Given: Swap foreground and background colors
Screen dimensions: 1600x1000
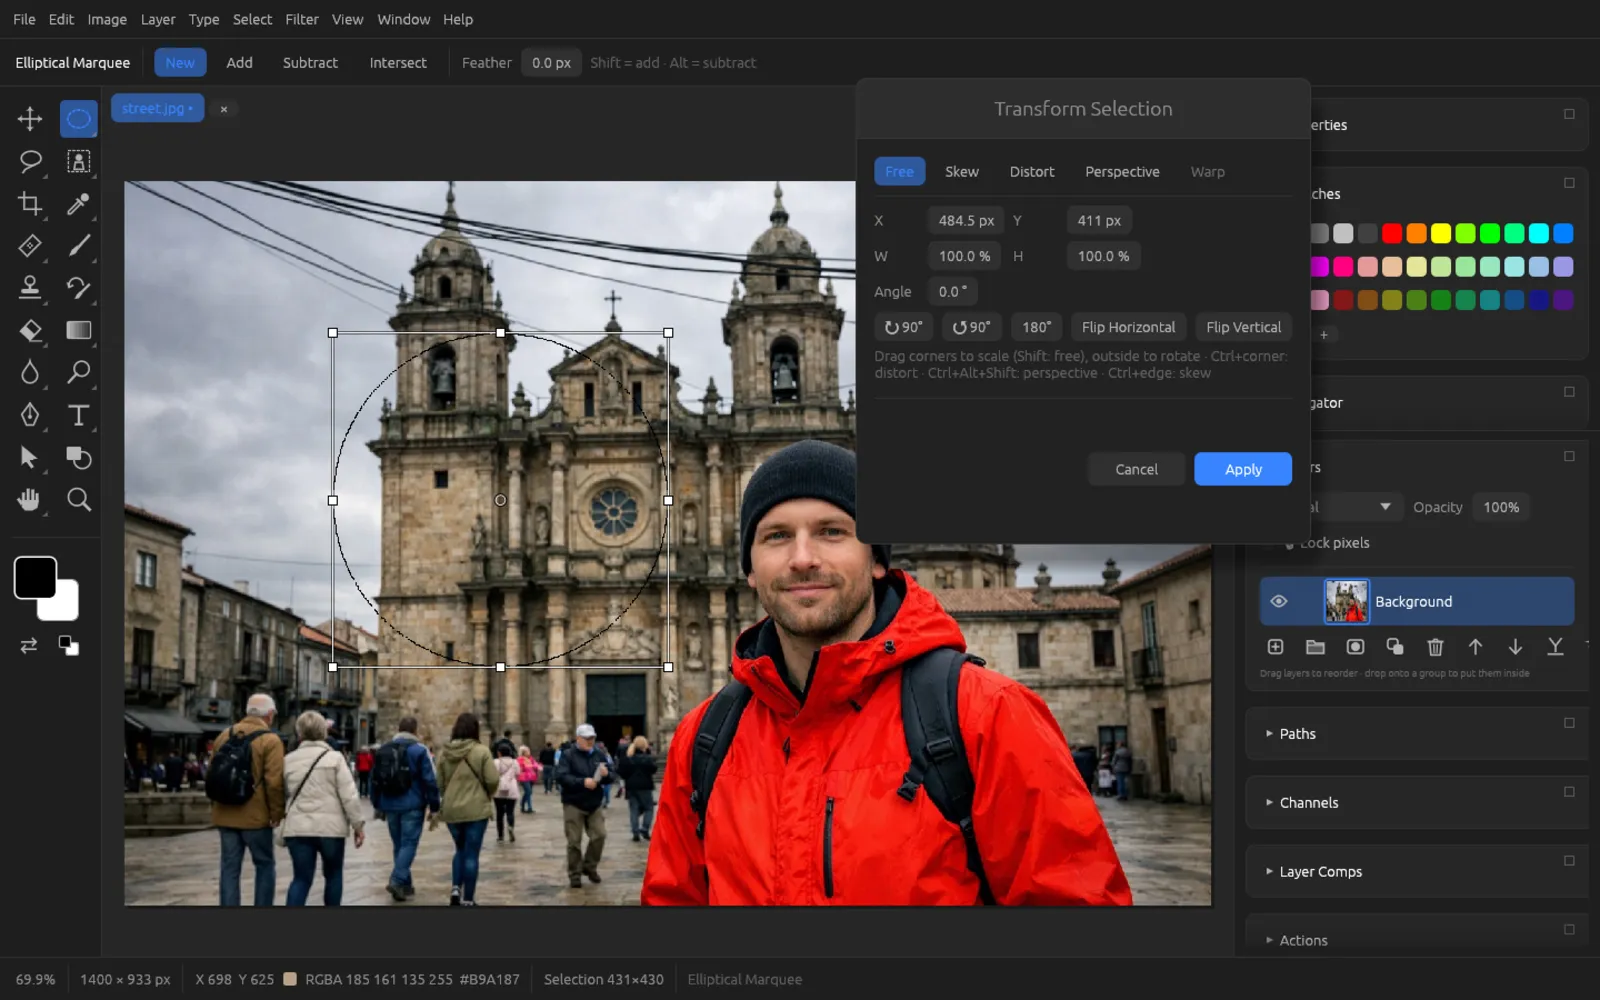Looking at the screenshot, I should tap(29, 645).
